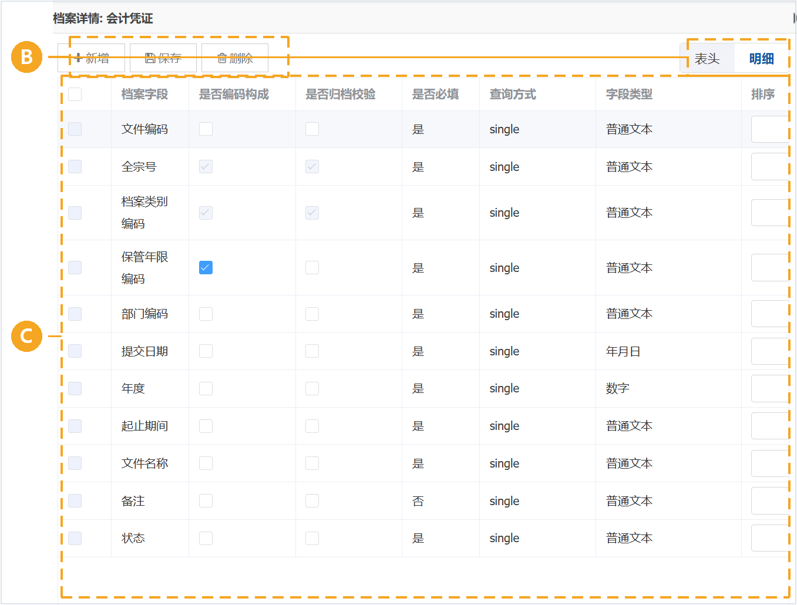Viewport: 797px width, 605px height.
Task: Select the row checkbox for 备注
Action: [x=75, y=501]
